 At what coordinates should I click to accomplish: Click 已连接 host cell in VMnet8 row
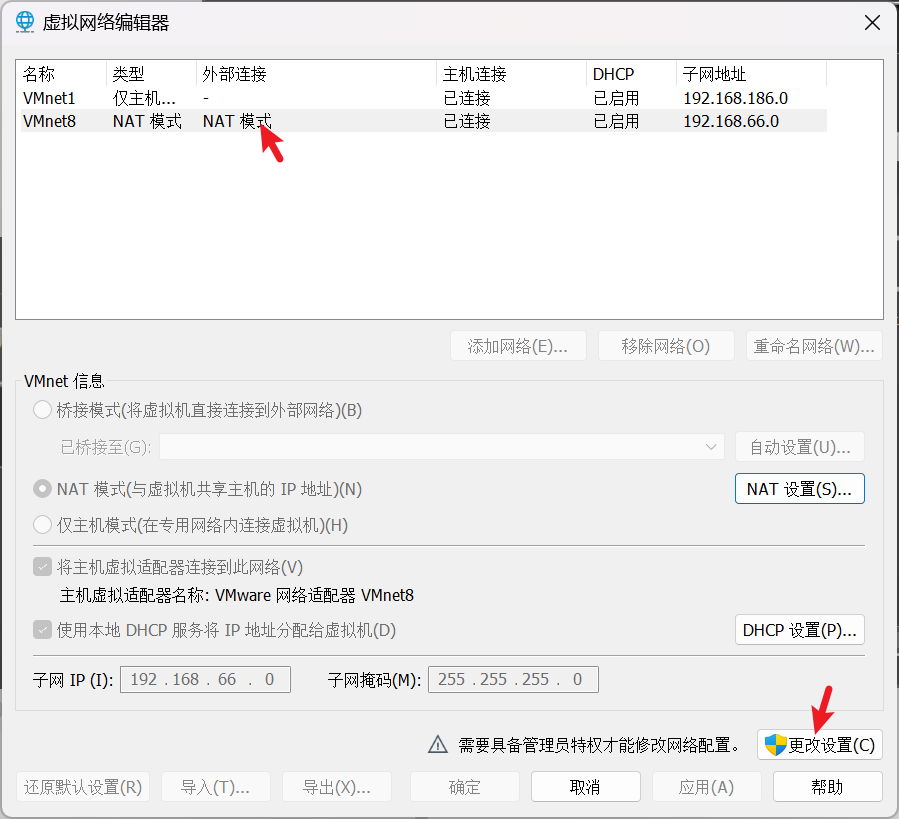click(467, 121)
